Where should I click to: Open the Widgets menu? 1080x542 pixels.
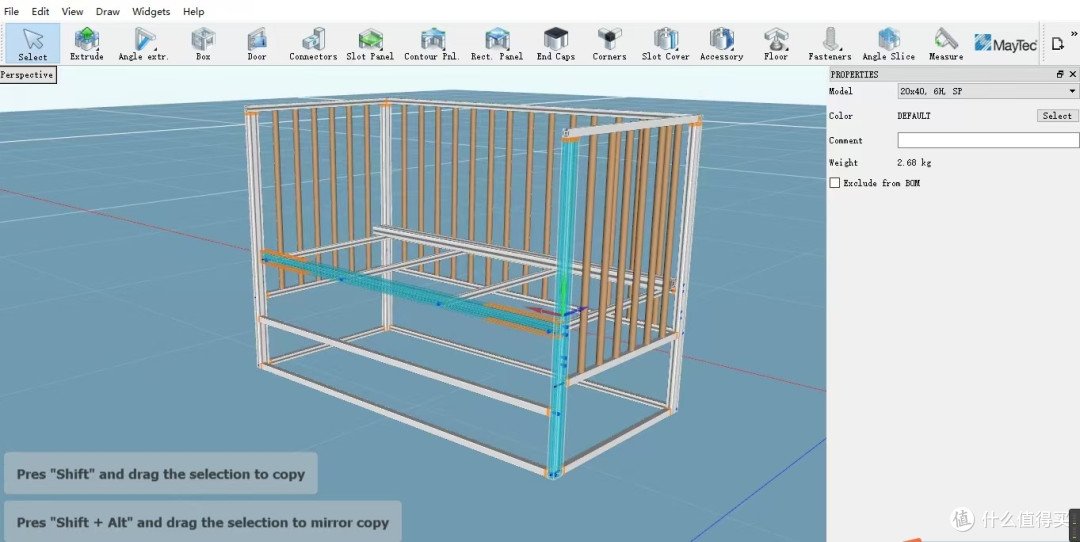coord(152,11)
